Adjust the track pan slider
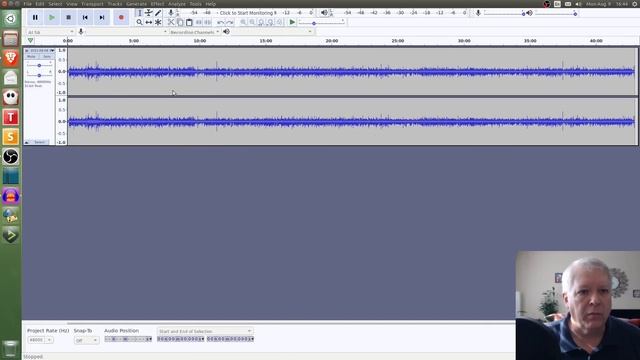640x360 pixels. (39, 75)
